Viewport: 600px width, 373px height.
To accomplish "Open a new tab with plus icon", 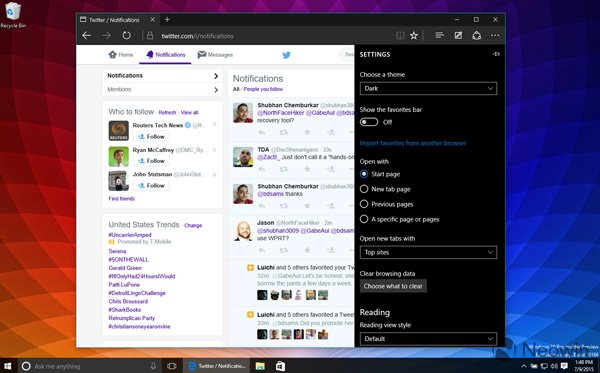I will [x=167, y=20].
